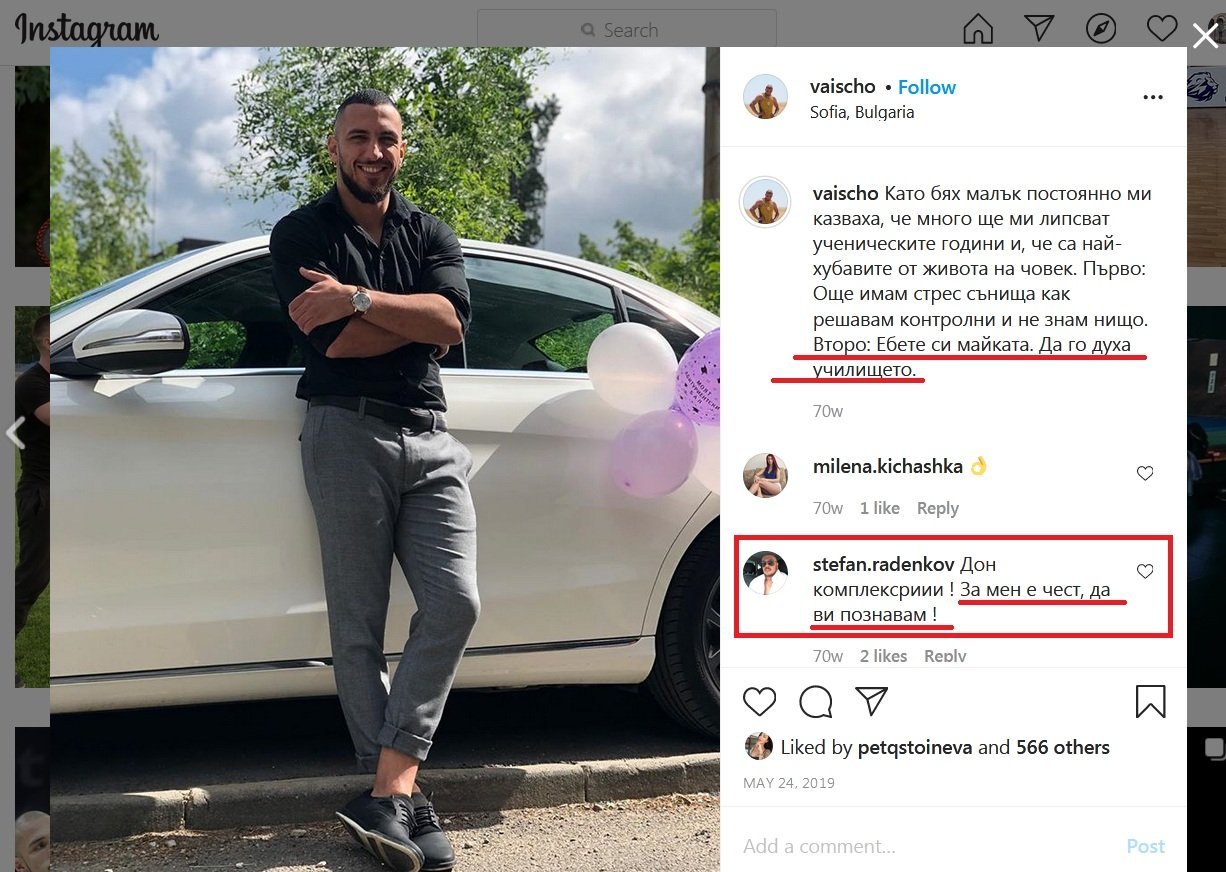
Task: Share the post via paper plane icon
Action: coord(872,701)
